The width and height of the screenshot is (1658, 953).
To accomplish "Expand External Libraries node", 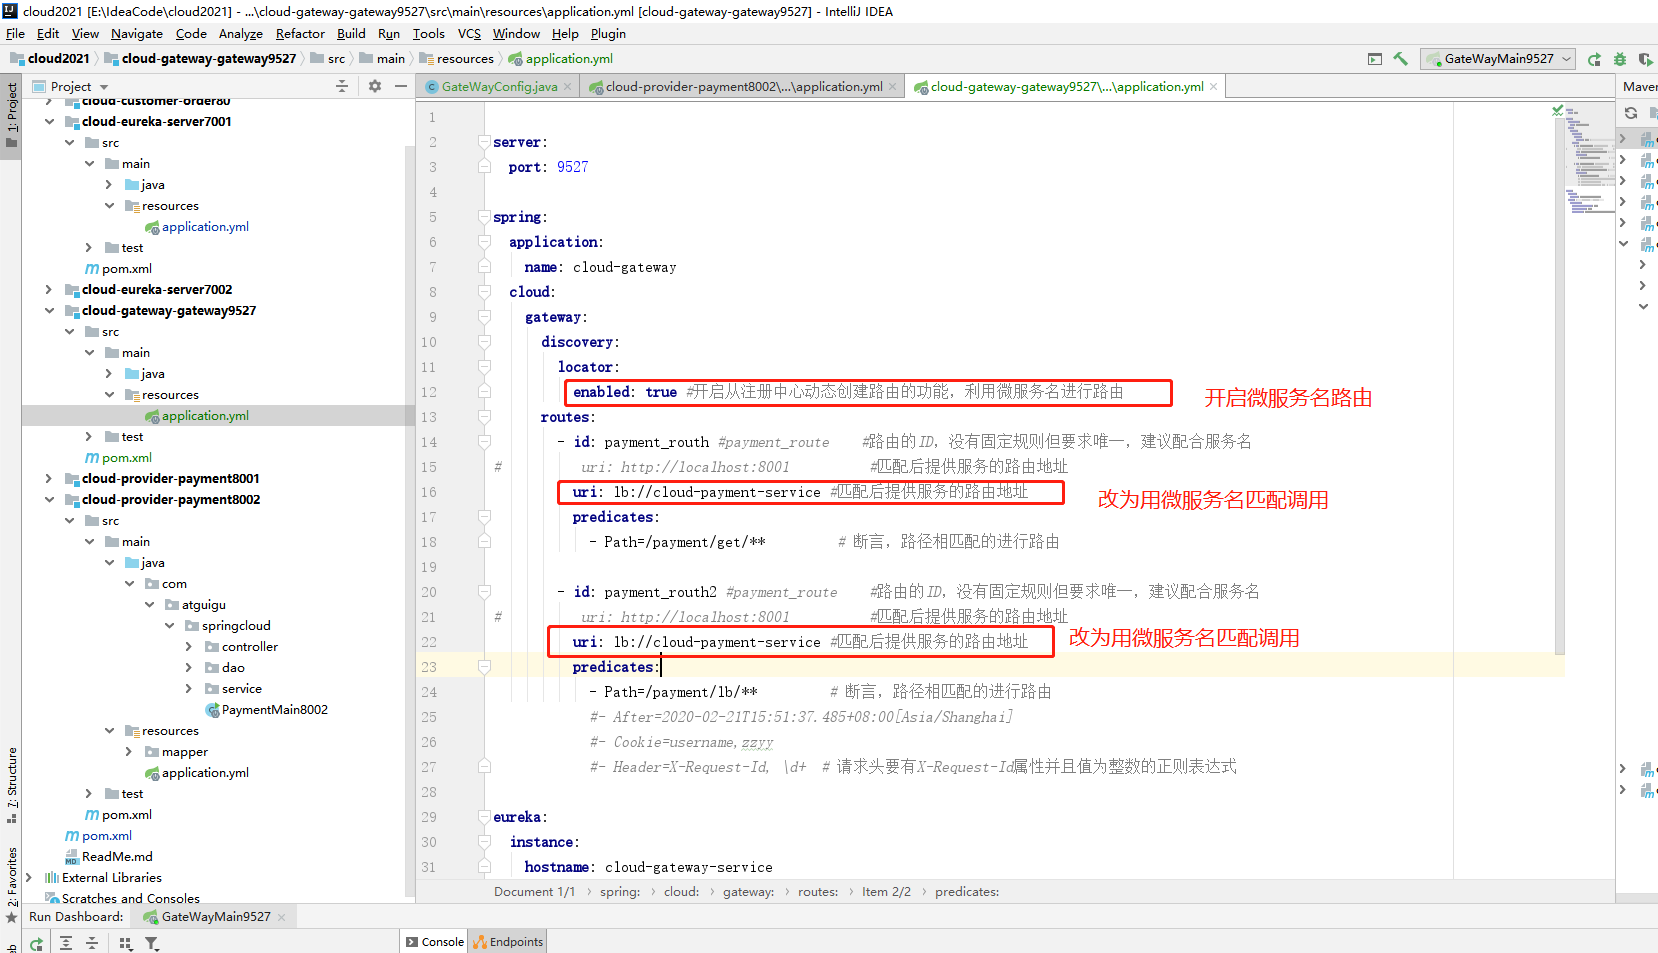I will click(x=29, y=878).
